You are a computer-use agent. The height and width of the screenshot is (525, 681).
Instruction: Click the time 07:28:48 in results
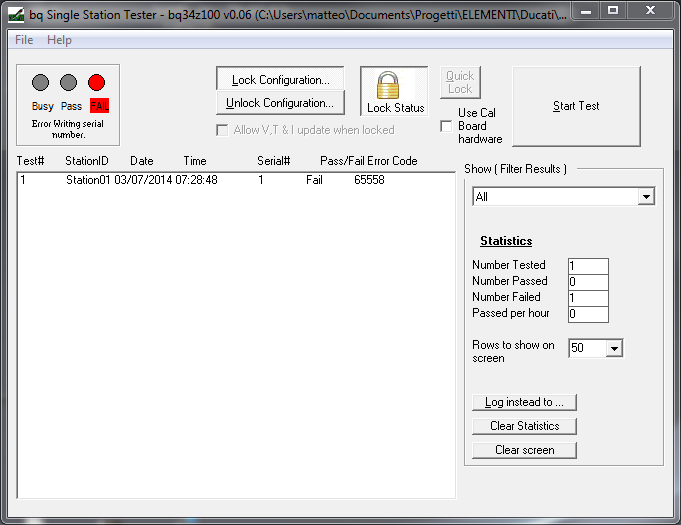[196, 180]
